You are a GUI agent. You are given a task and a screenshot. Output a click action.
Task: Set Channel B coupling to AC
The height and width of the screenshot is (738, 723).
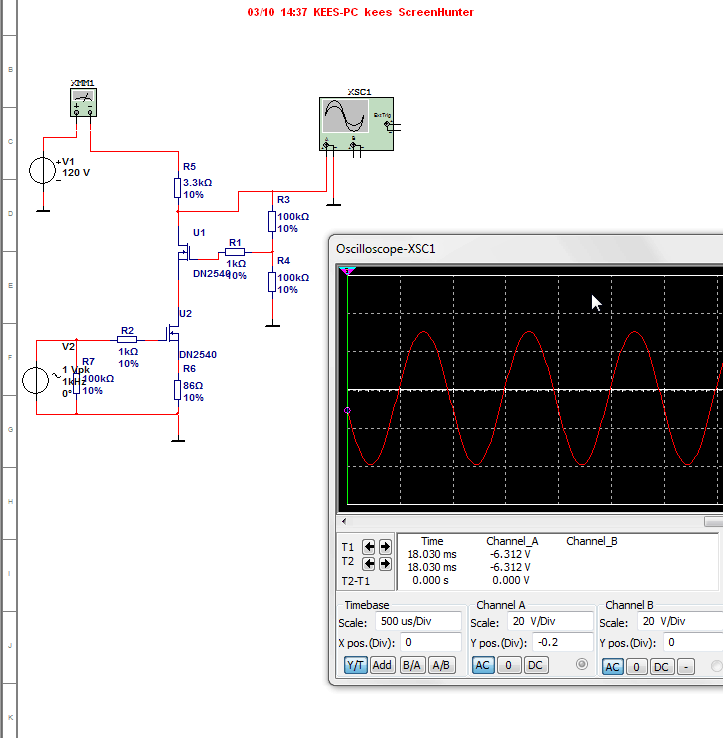click(612, 667)
